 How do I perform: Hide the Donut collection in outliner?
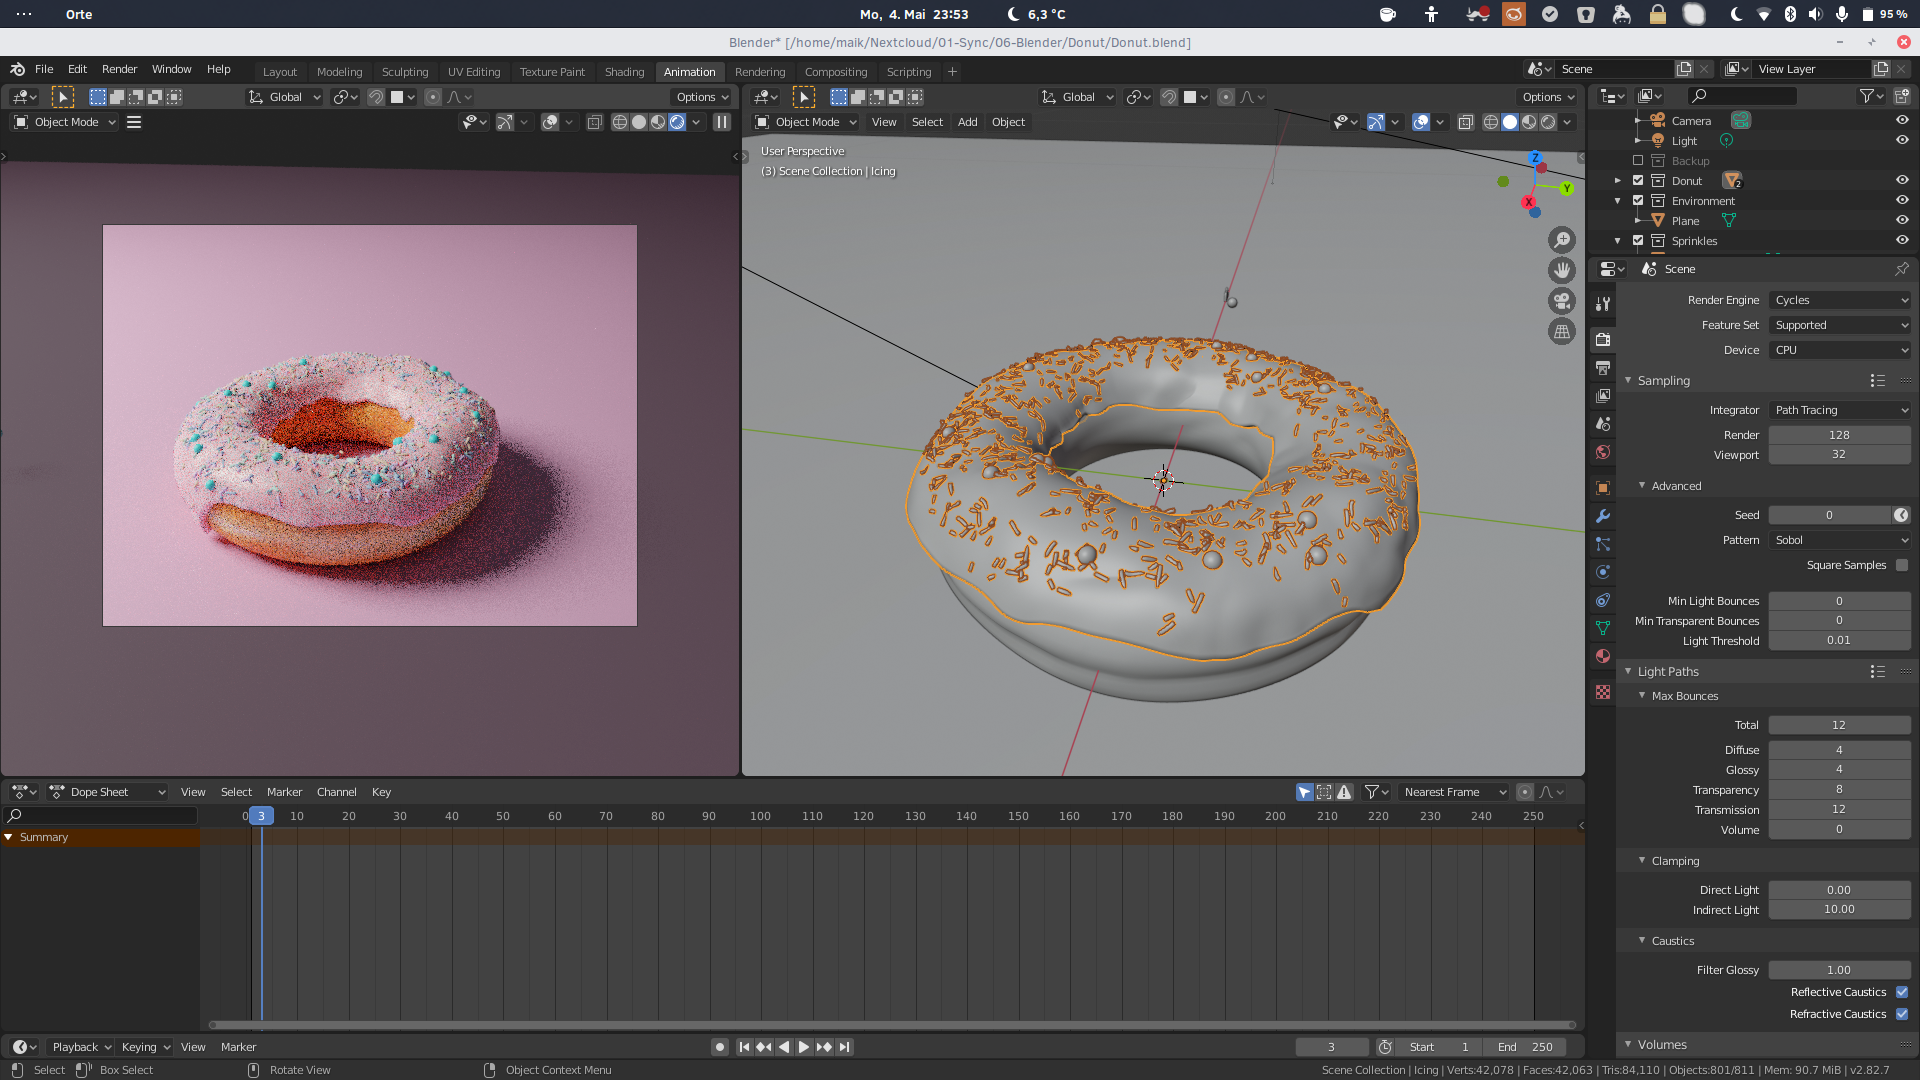tap(1901, 181)
